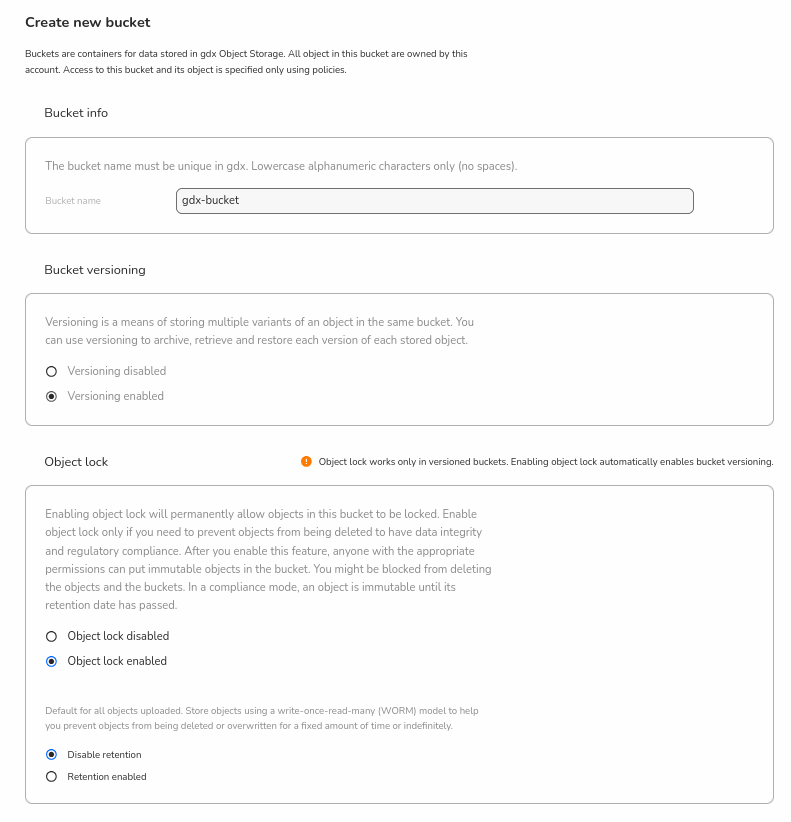Enable retention with the Retention enabled option
The image size is (791, 822).
coord(52,777)
